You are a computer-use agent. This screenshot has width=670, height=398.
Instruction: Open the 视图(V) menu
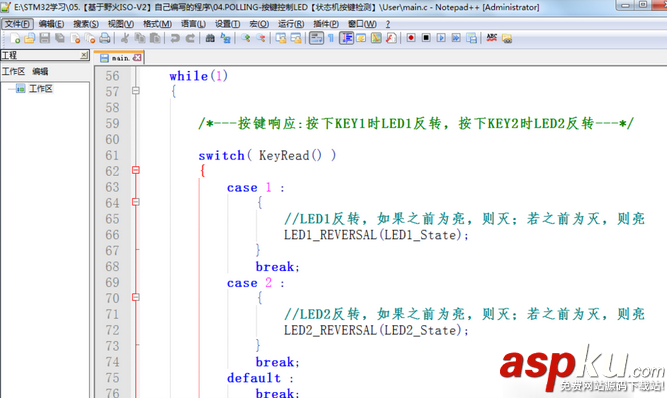(x=121, y=24)
